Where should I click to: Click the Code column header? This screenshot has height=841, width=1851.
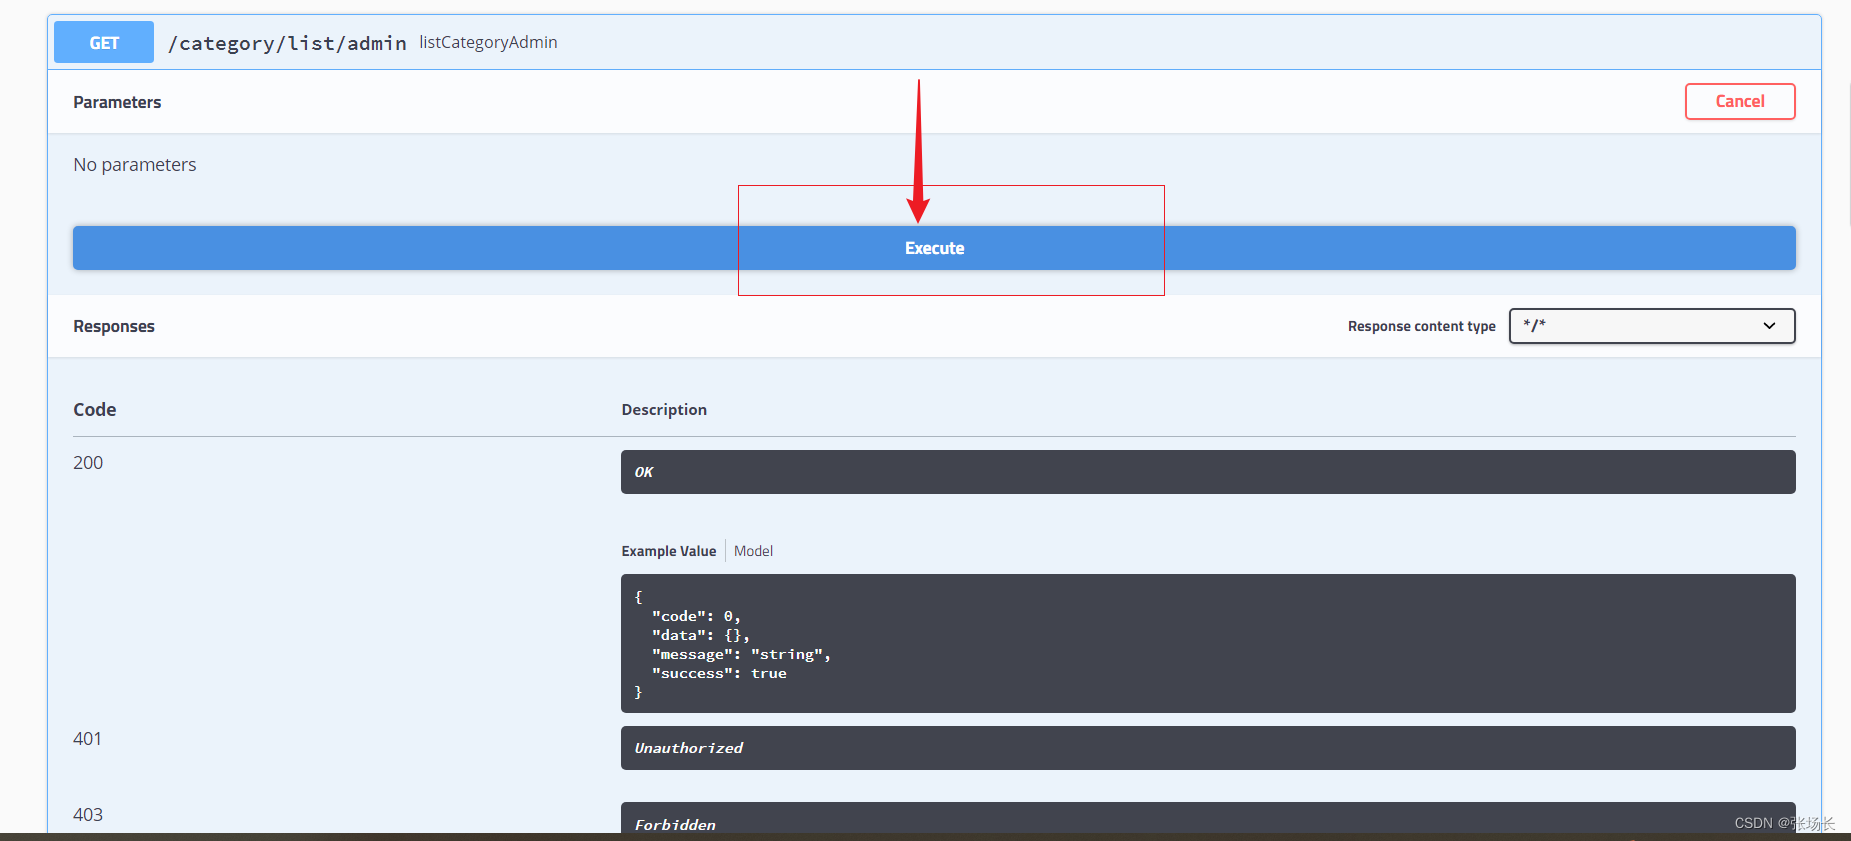coord(95,410)
